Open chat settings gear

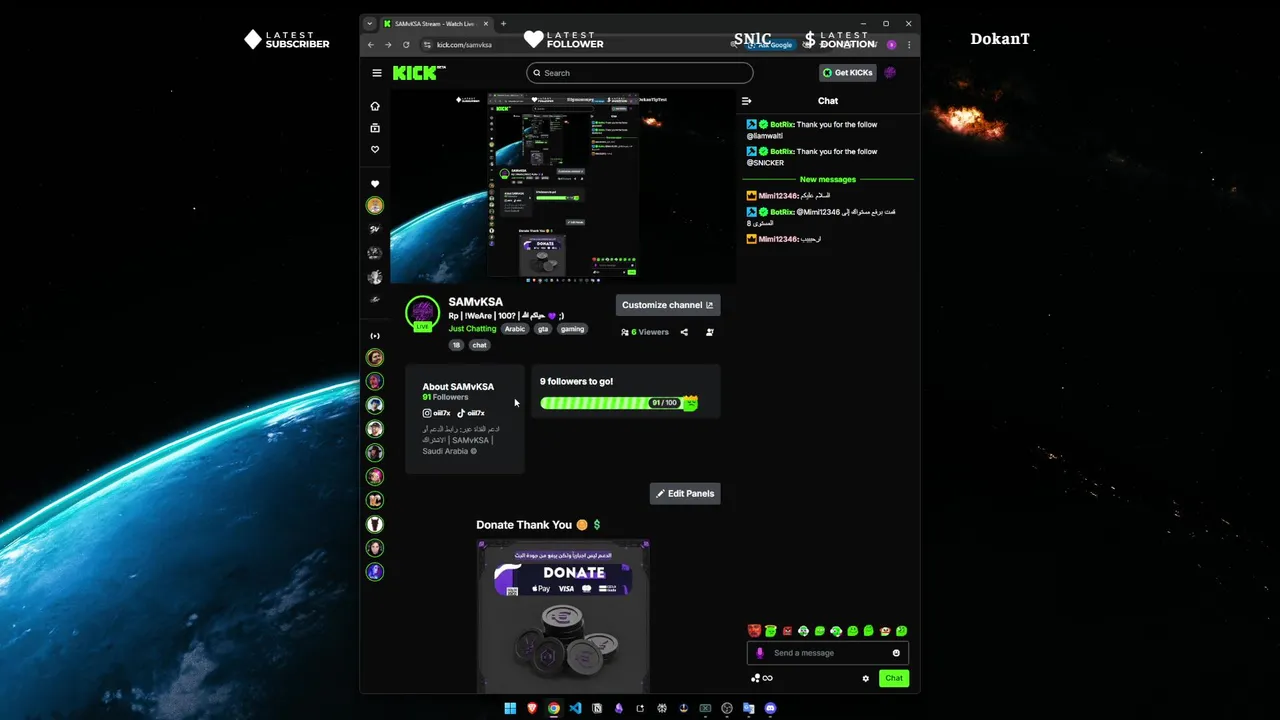click(x=866, y=678)
